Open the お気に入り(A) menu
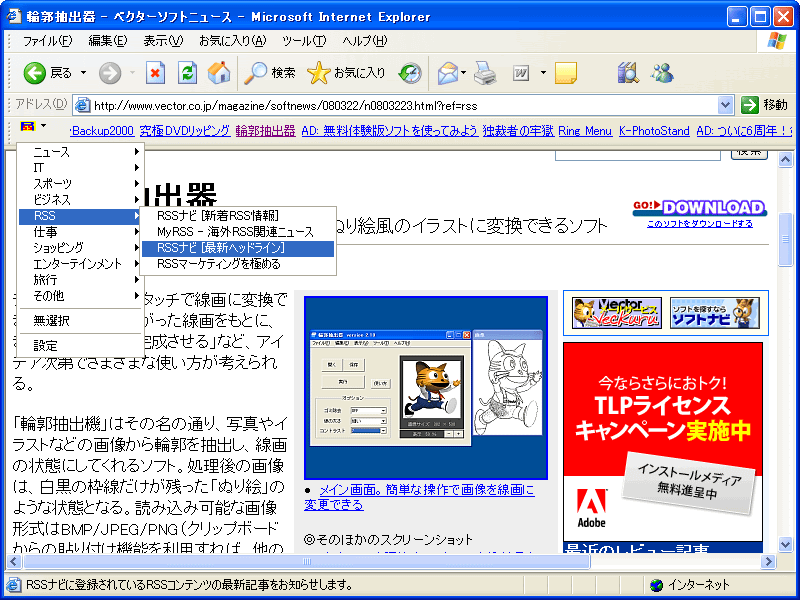This screenshot has width=800, height=600. pos(232,41)
